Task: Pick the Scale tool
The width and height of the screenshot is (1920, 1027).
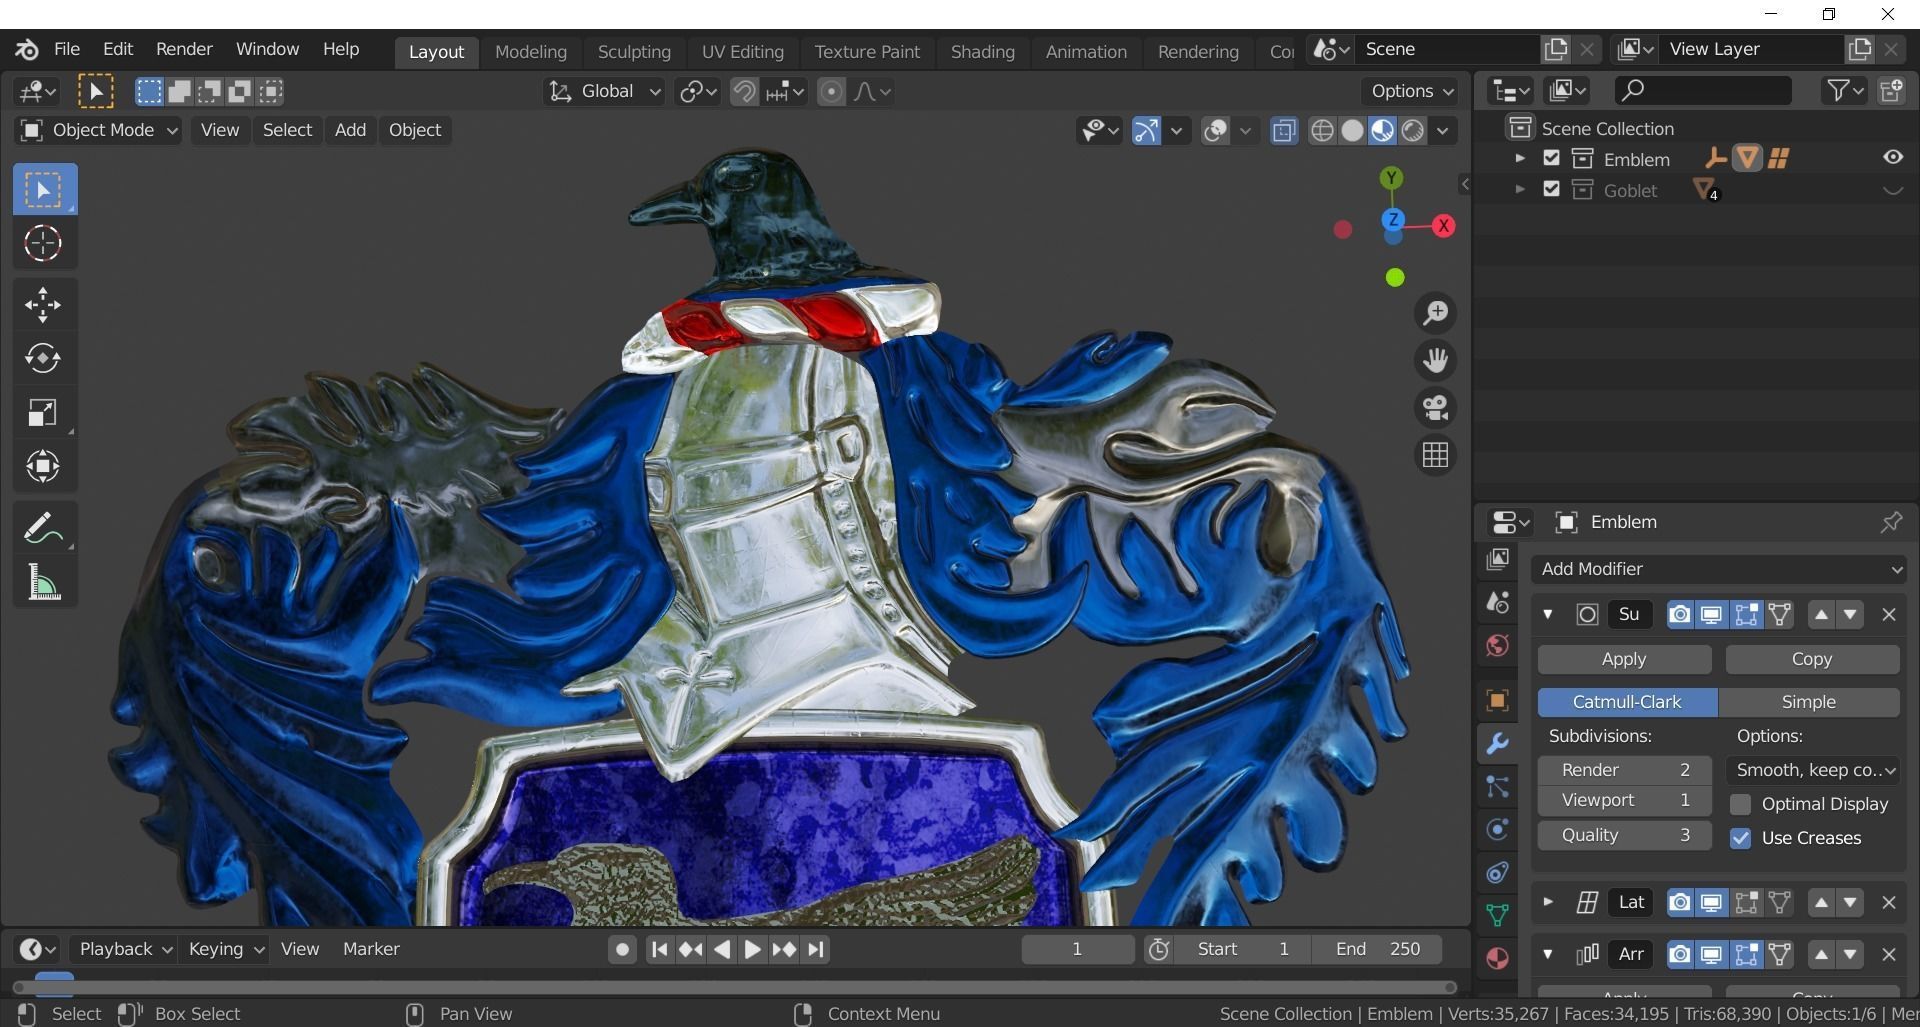Action: coord(43,412)
